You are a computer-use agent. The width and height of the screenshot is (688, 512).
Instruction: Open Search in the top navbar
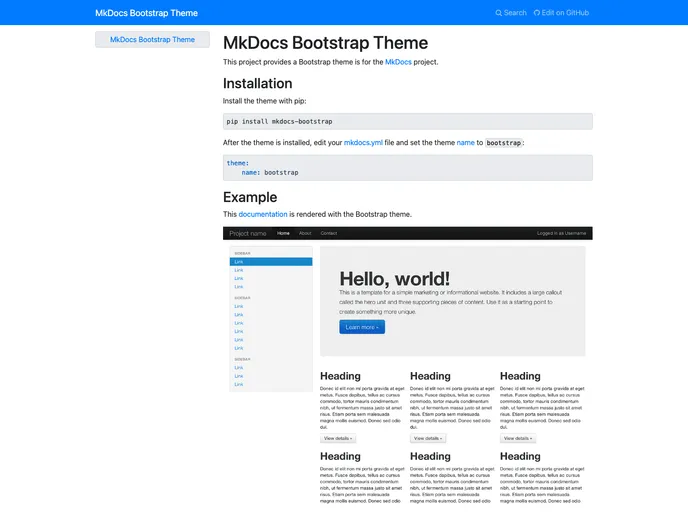pyautogui.click(x=511, y=13)
